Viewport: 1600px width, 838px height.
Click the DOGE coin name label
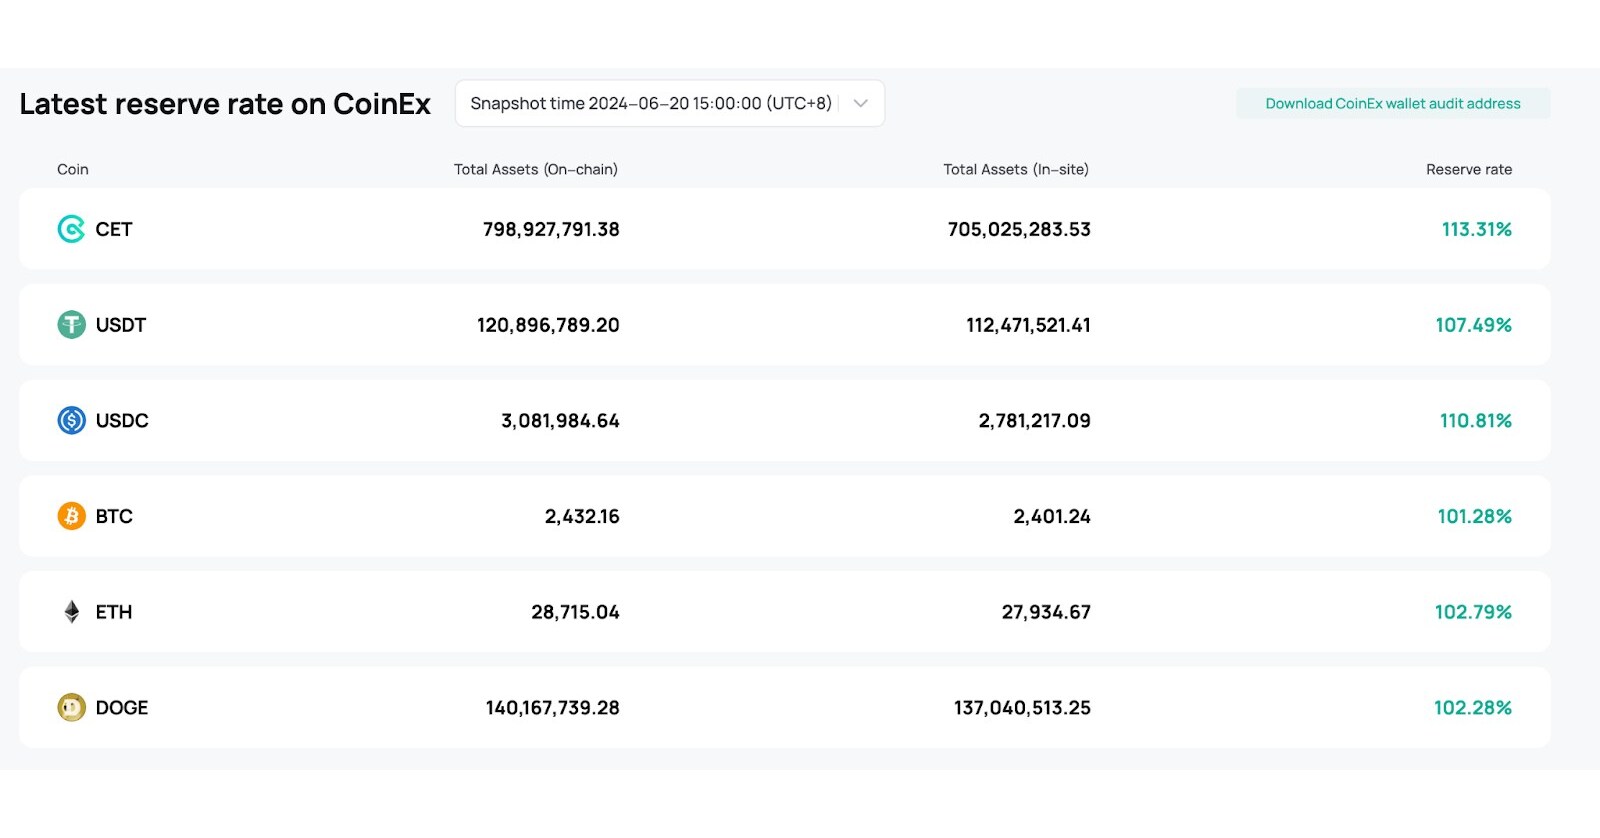[122, 708]
